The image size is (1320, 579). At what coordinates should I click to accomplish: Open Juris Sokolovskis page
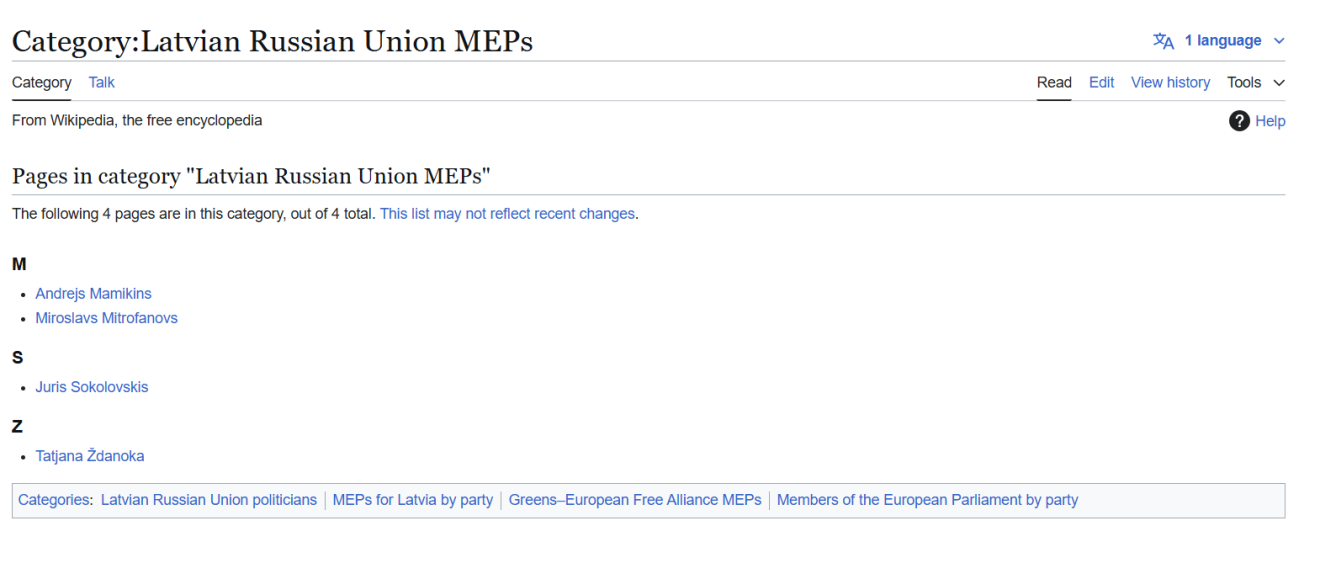(x=91, y=387)
